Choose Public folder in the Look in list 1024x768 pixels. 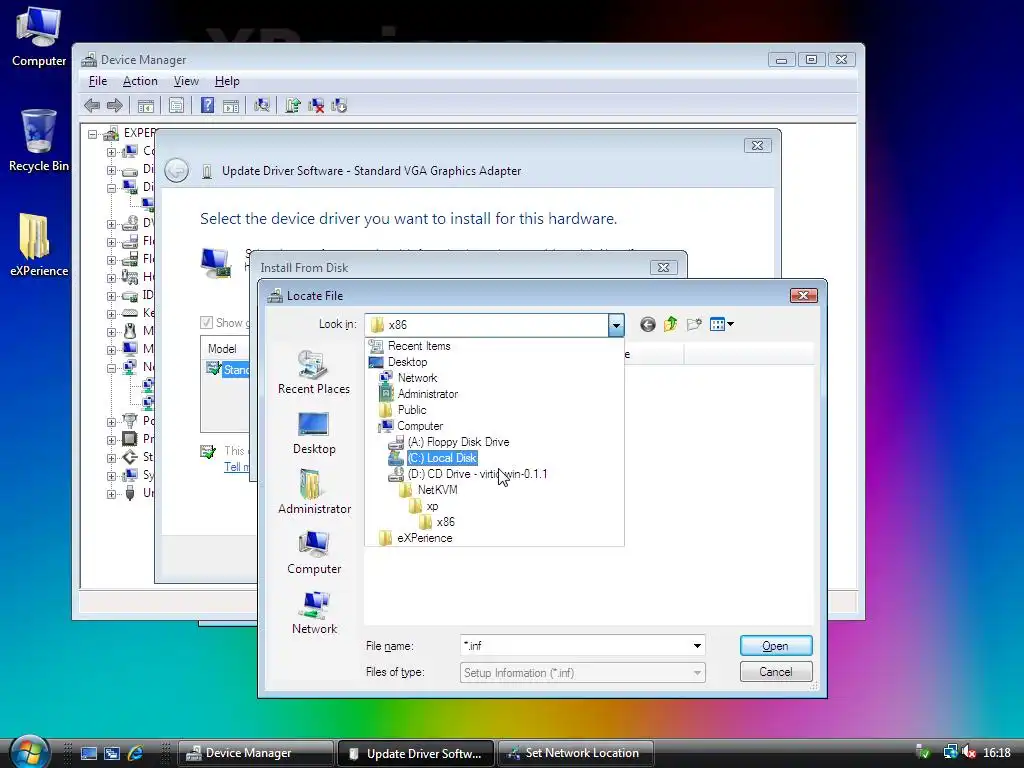(411, 410)
